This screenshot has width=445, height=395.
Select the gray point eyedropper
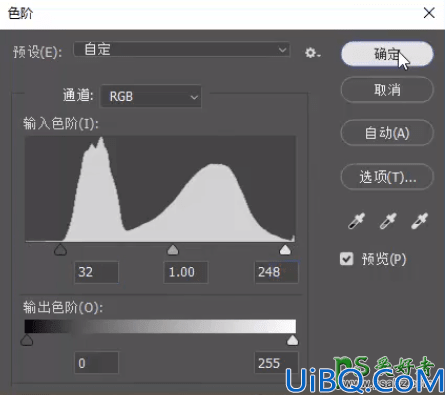click(388, 221)
